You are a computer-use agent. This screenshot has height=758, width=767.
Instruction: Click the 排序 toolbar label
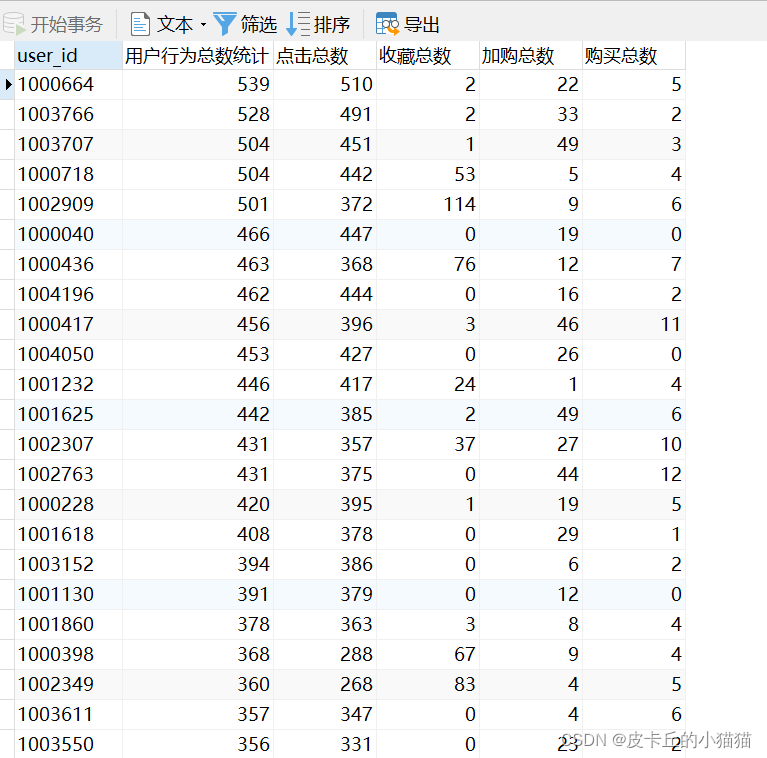click(x=332, y=24)
